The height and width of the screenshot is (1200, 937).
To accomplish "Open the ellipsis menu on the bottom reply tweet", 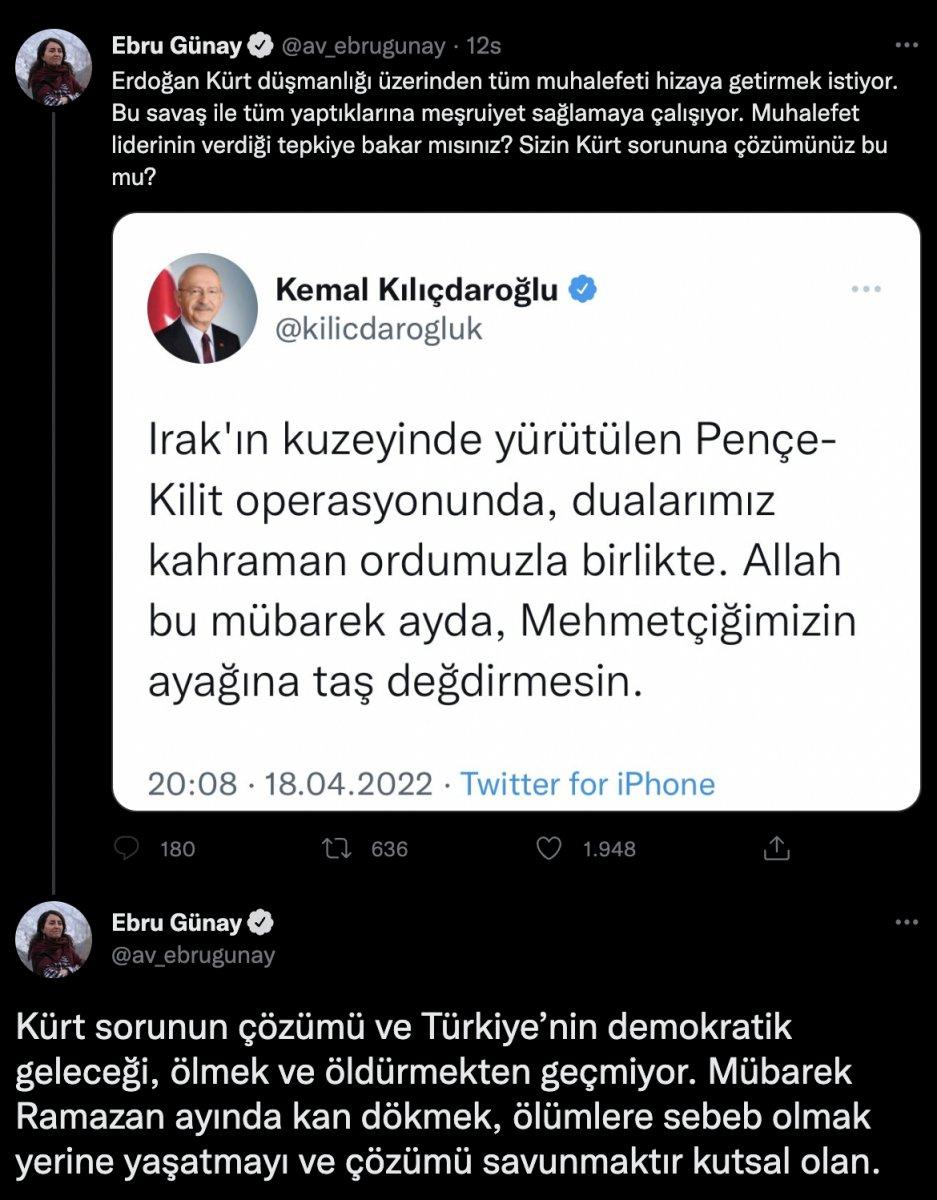I will coord(908,922).
